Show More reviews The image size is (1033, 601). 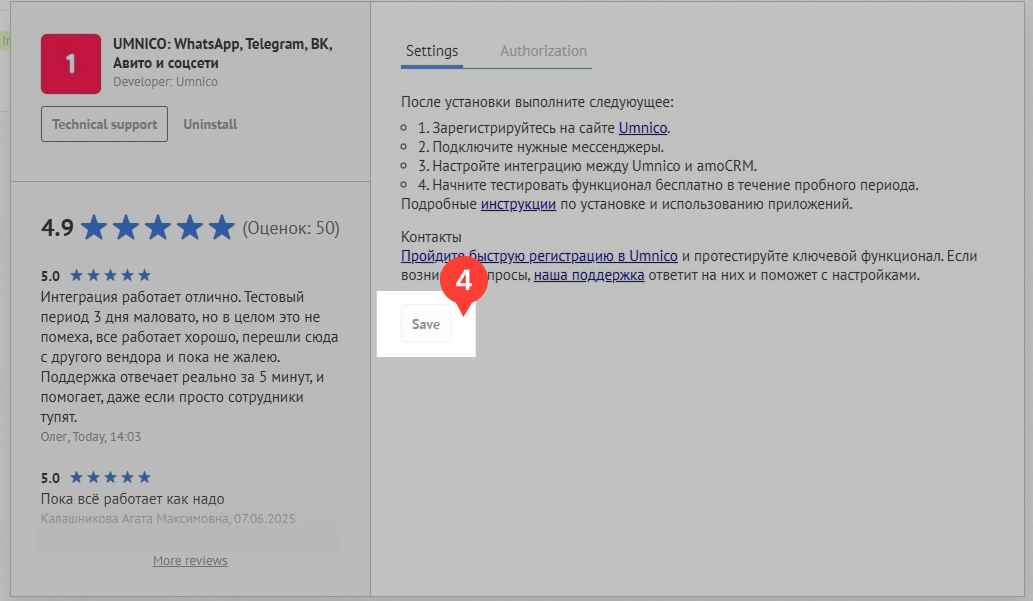[189, 560]
